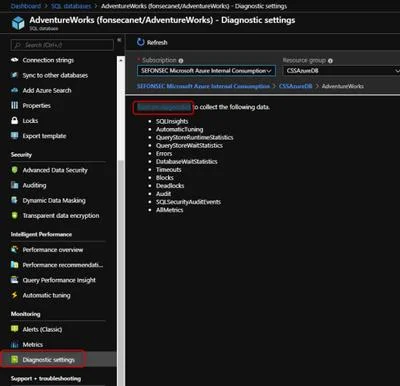Click the SQL database cube icon
The height and width of the screenshot is (386, 400).
point(18,23)
